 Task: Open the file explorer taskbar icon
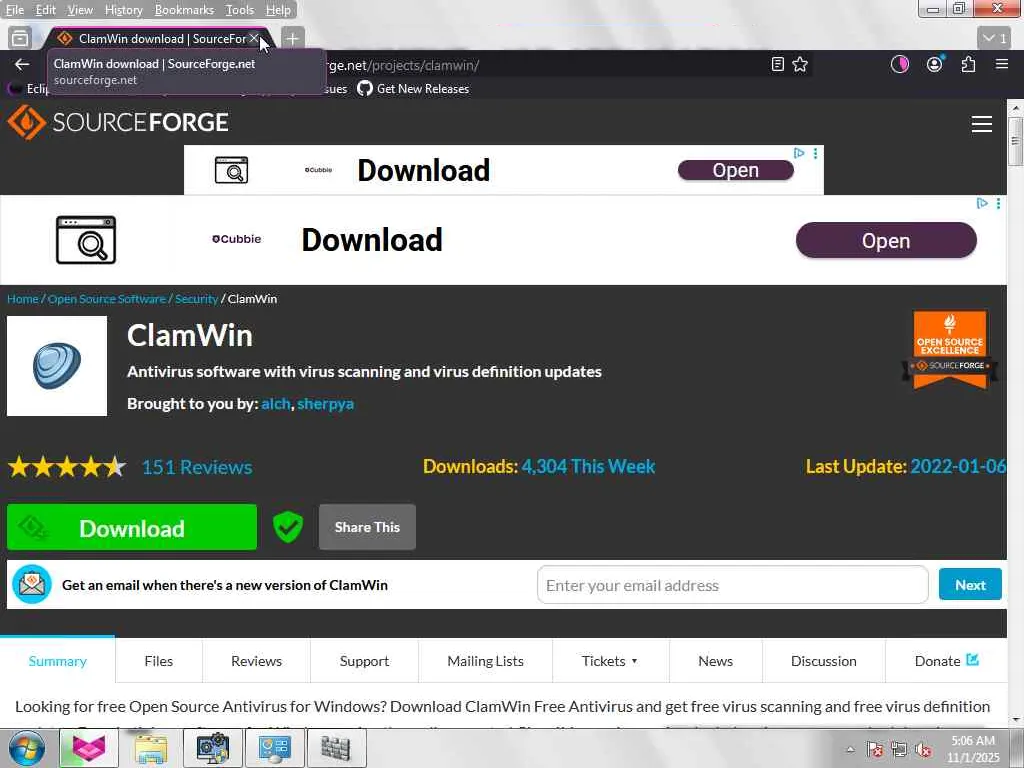[150, 748]
